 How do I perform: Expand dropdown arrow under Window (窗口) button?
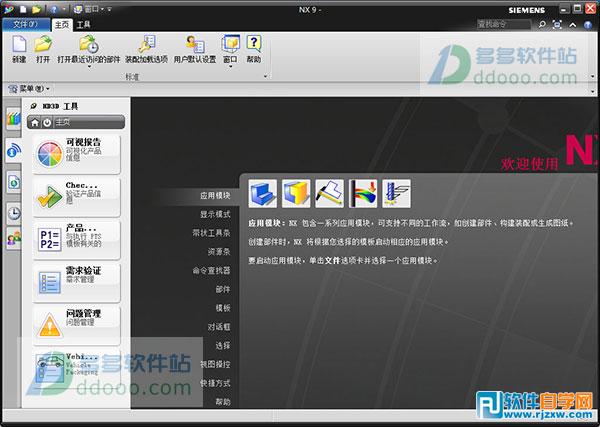pyautogui.click(x=230, y=67)
